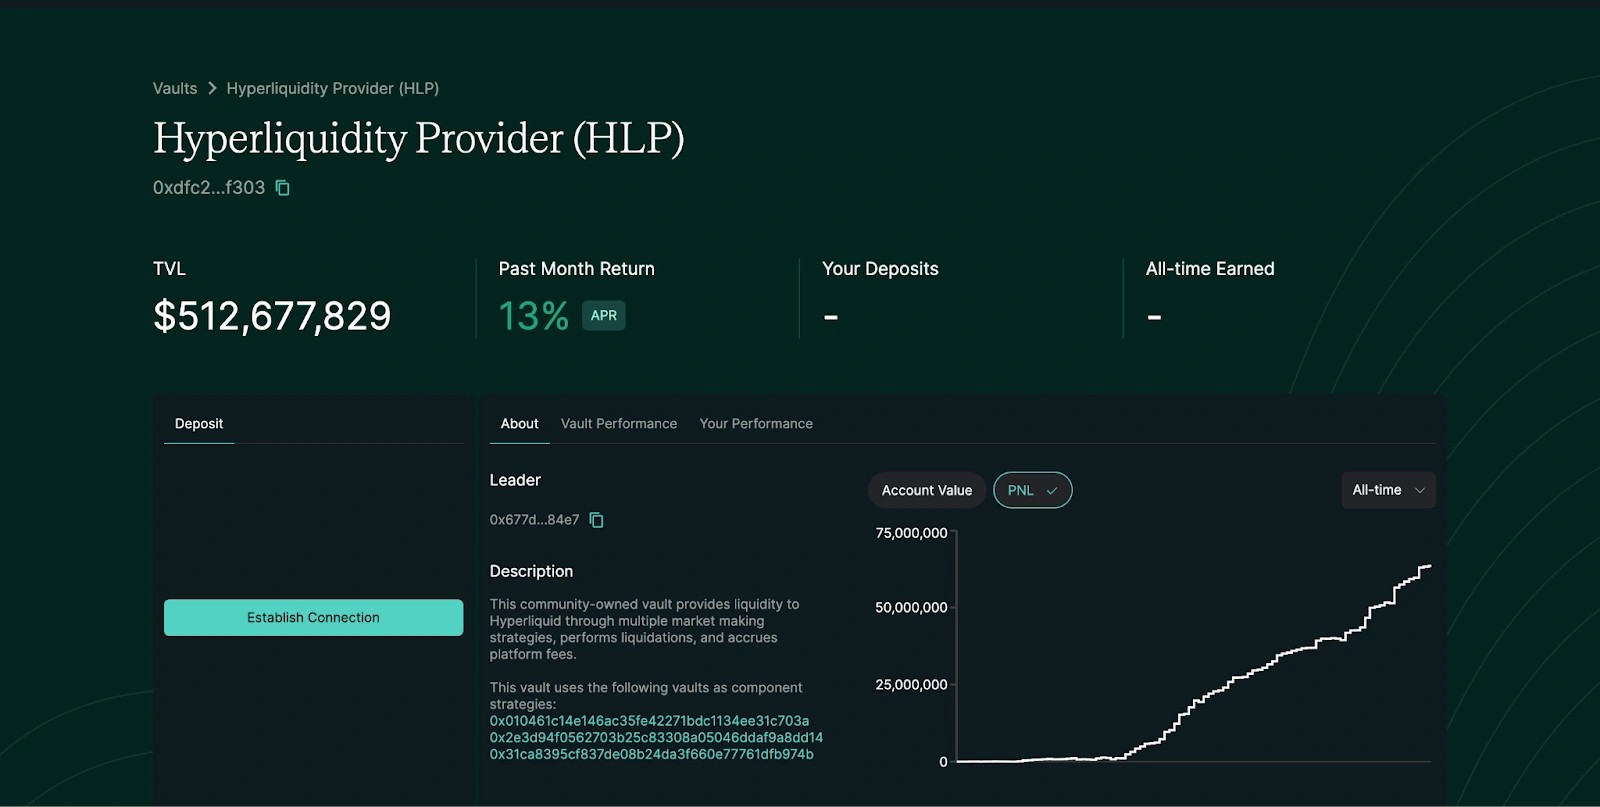Switch to the Vault Performance tab
The width and height of the screenshot is (1600, 807).
(618, 424)
